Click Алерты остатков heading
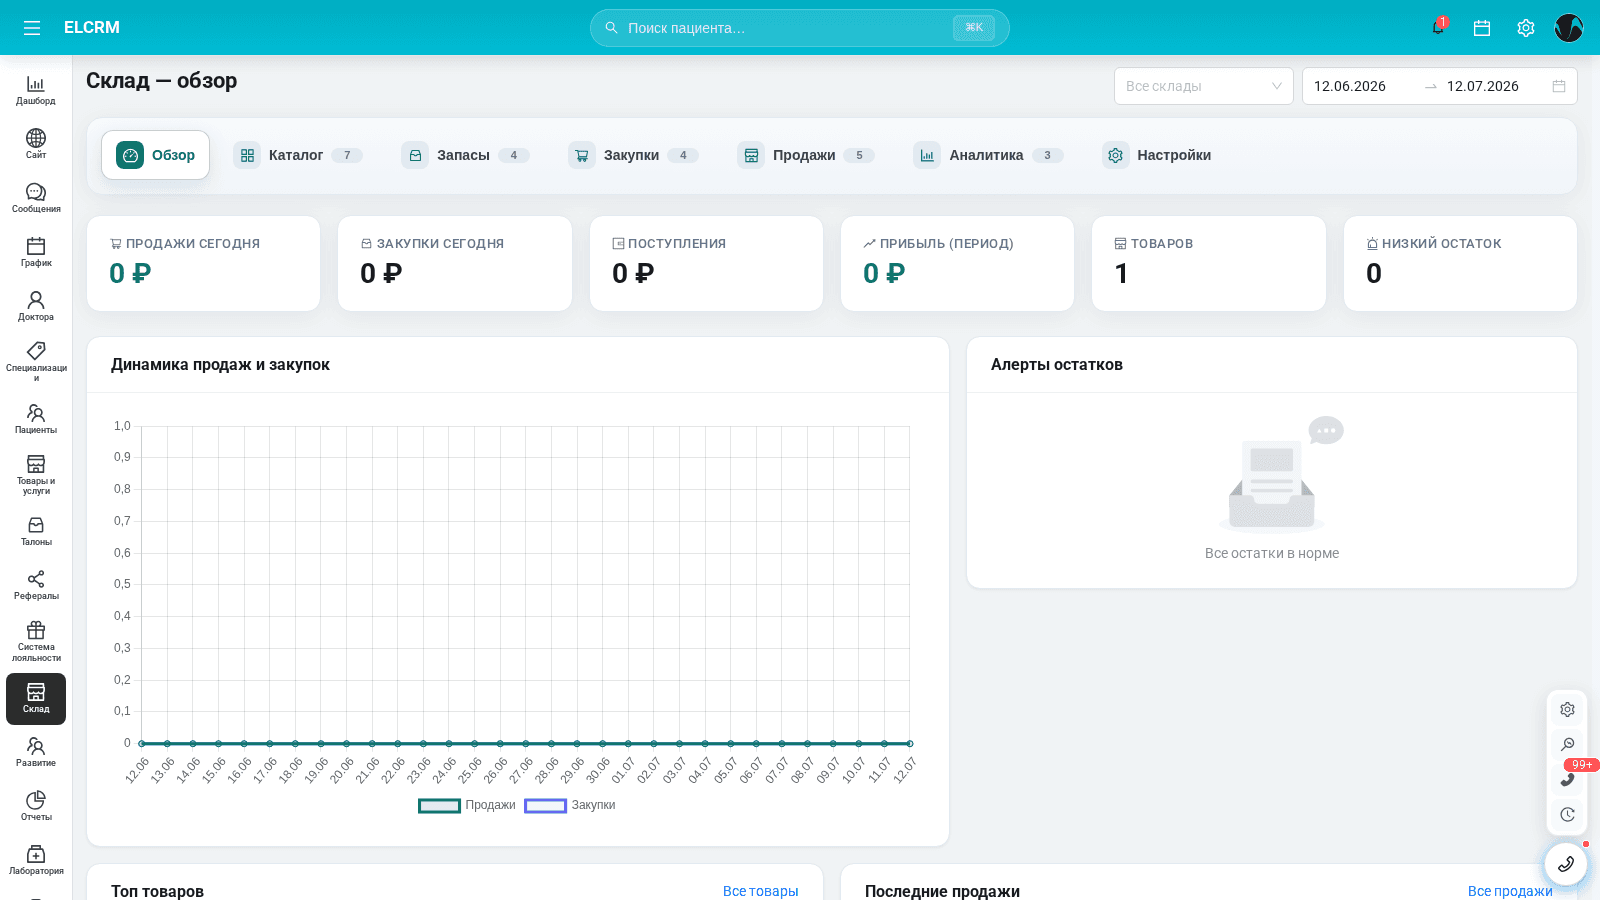 (1057, 365)
